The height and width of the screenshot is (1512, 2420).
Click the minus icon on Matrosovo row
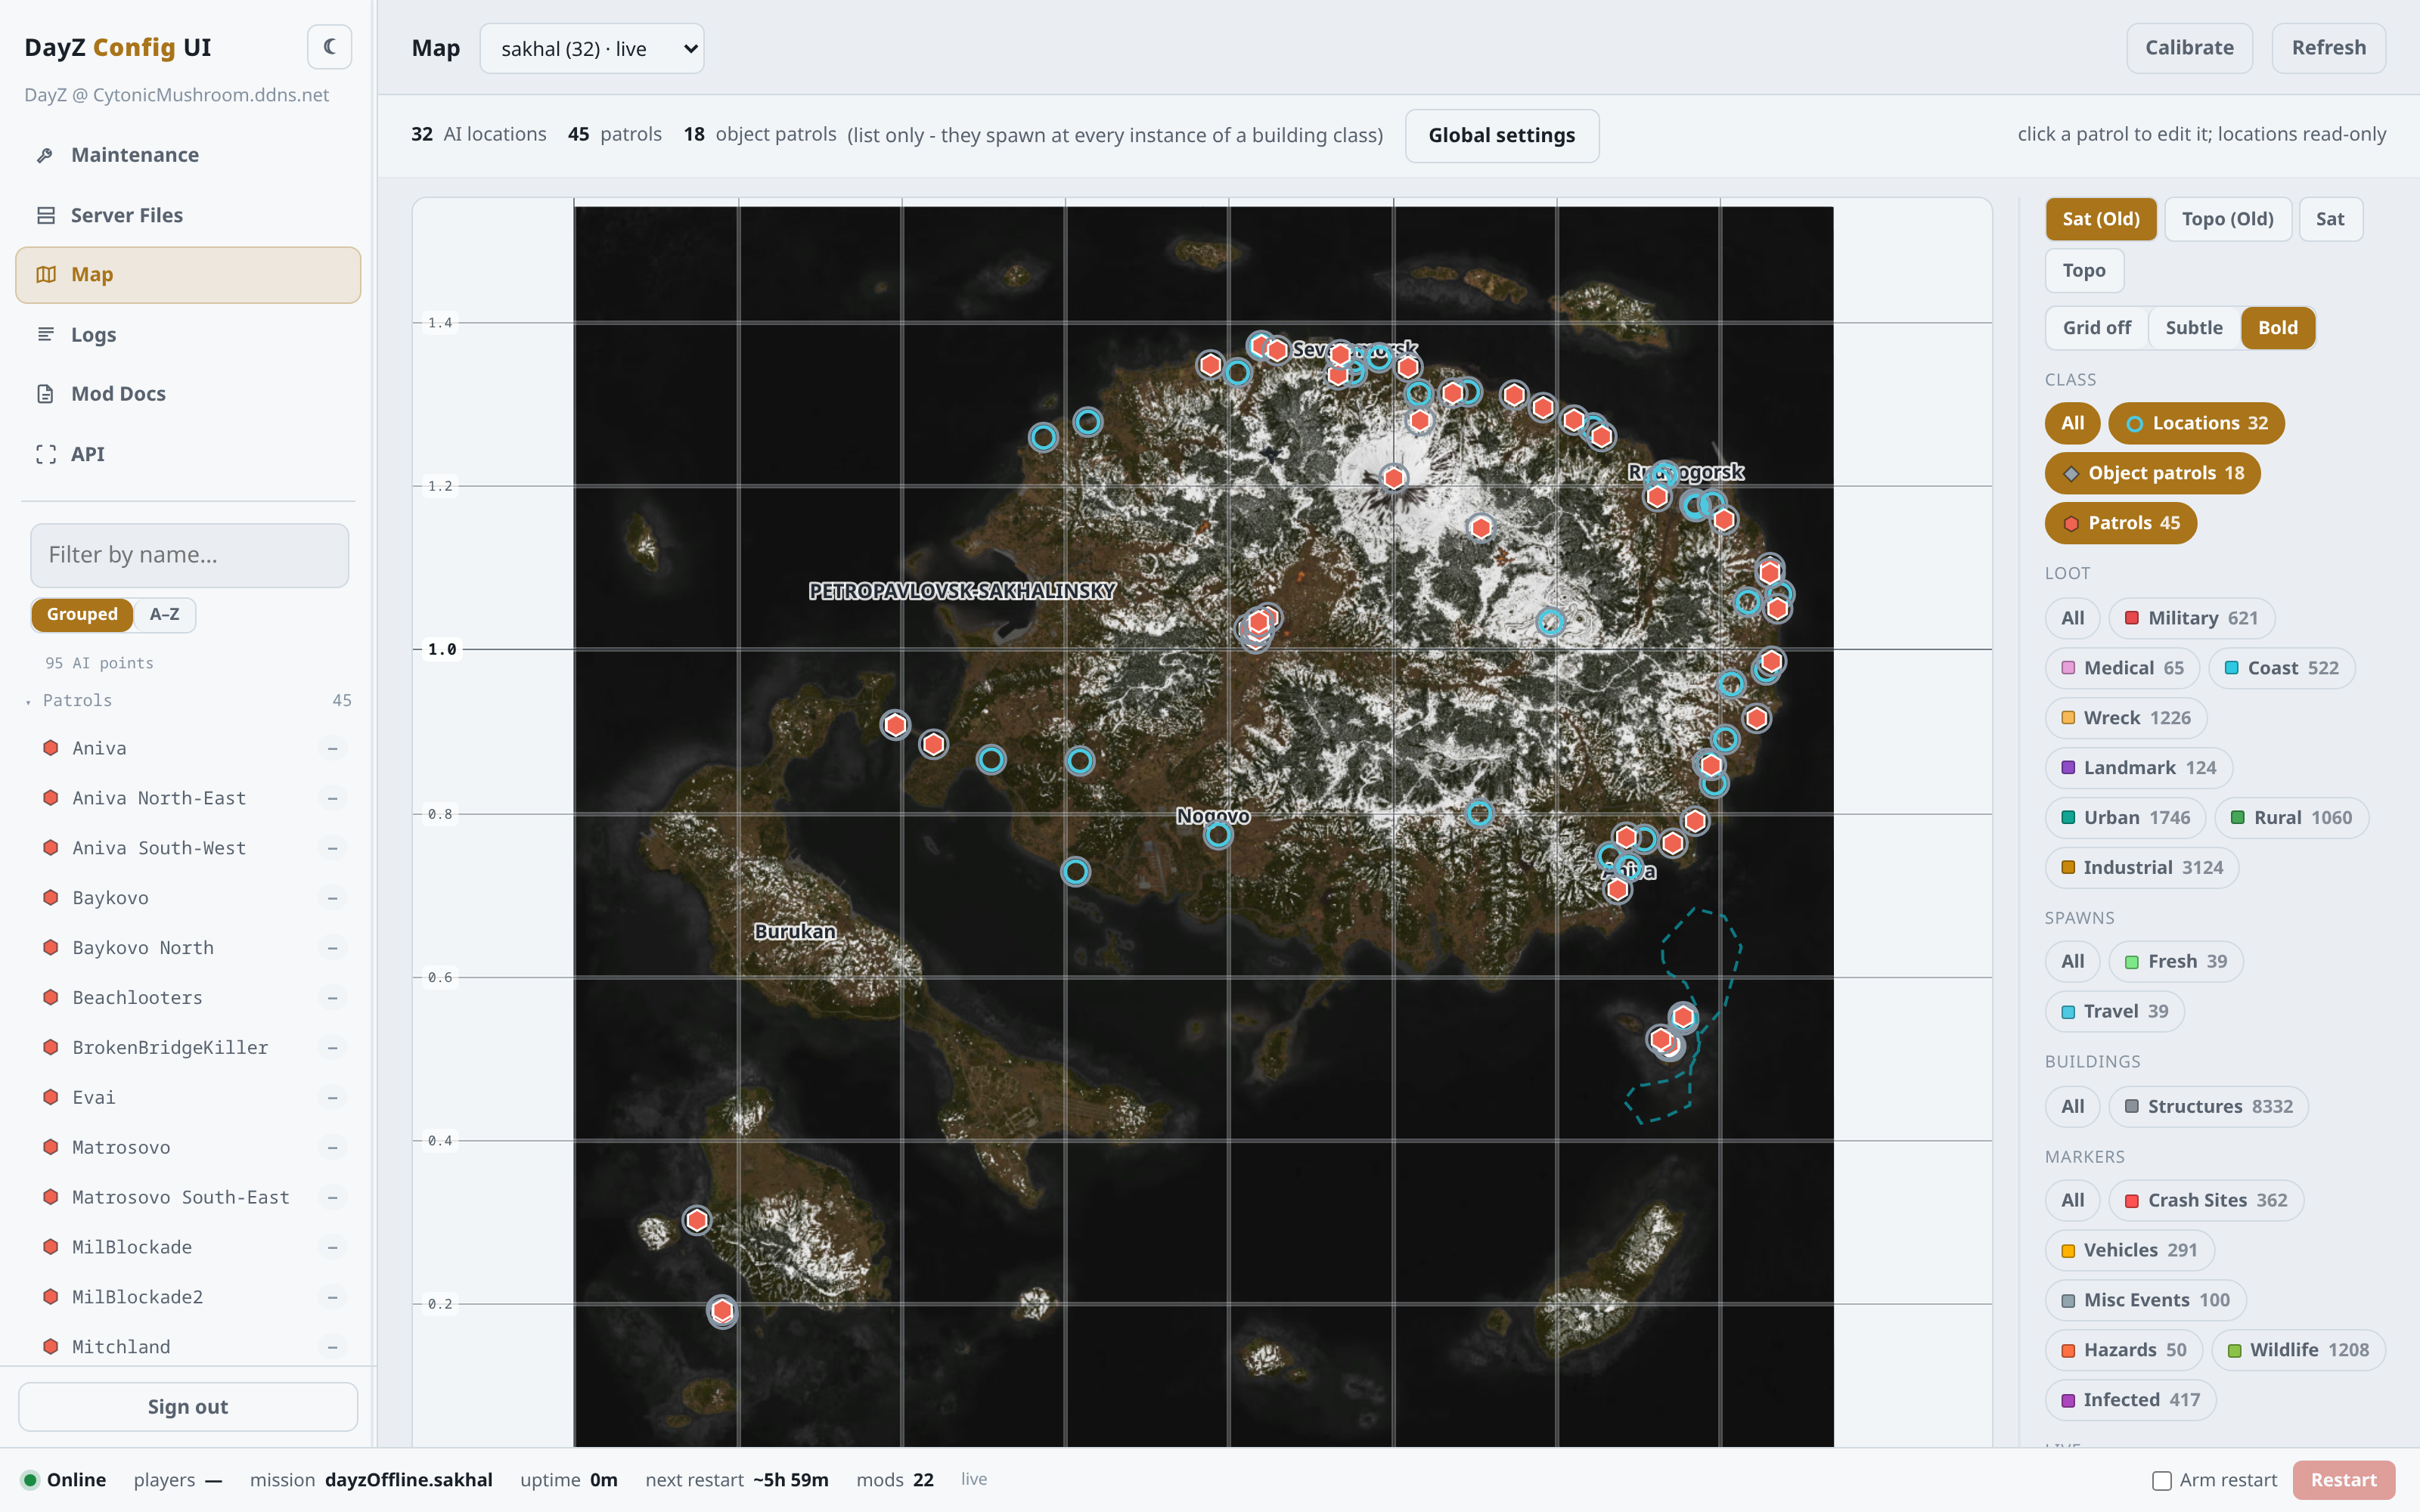coord(332,1148)
